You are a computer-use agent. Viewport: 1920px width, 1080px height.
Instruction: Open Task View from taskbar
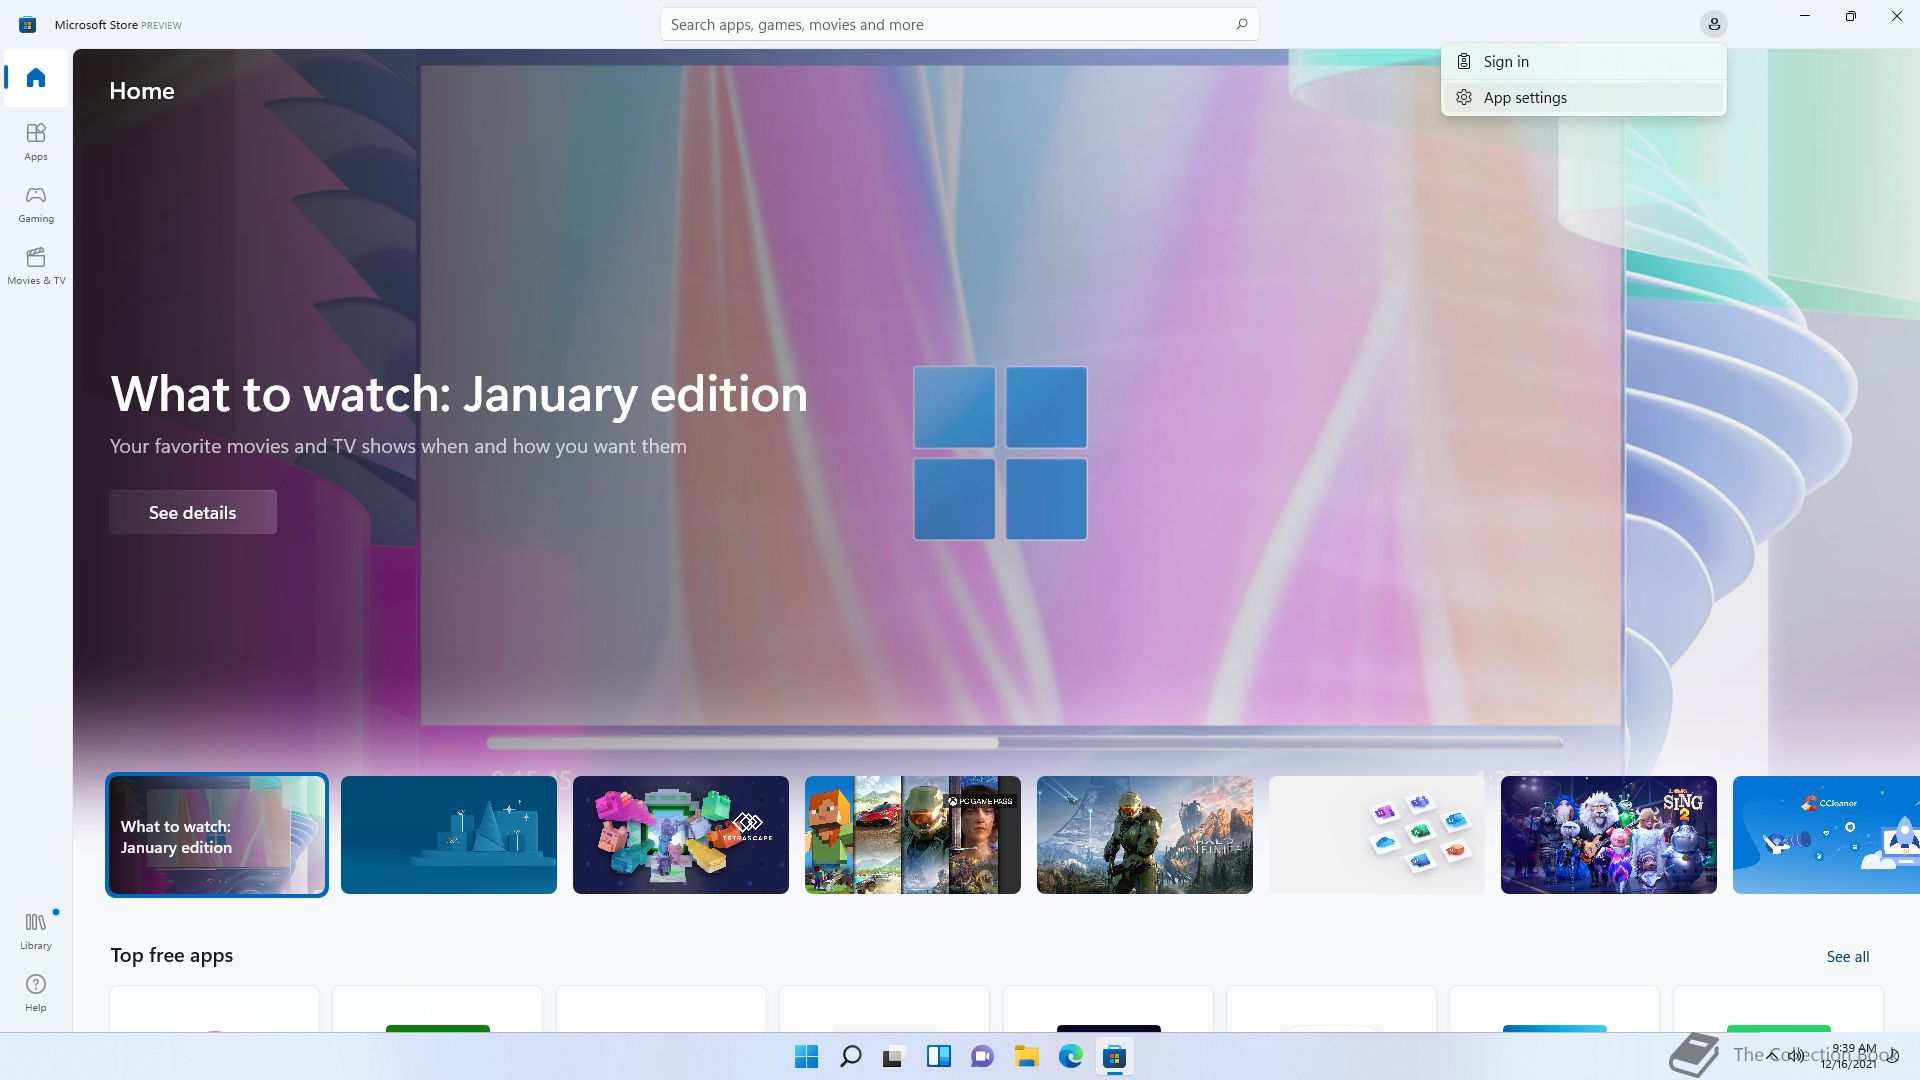coord(894,1057)
